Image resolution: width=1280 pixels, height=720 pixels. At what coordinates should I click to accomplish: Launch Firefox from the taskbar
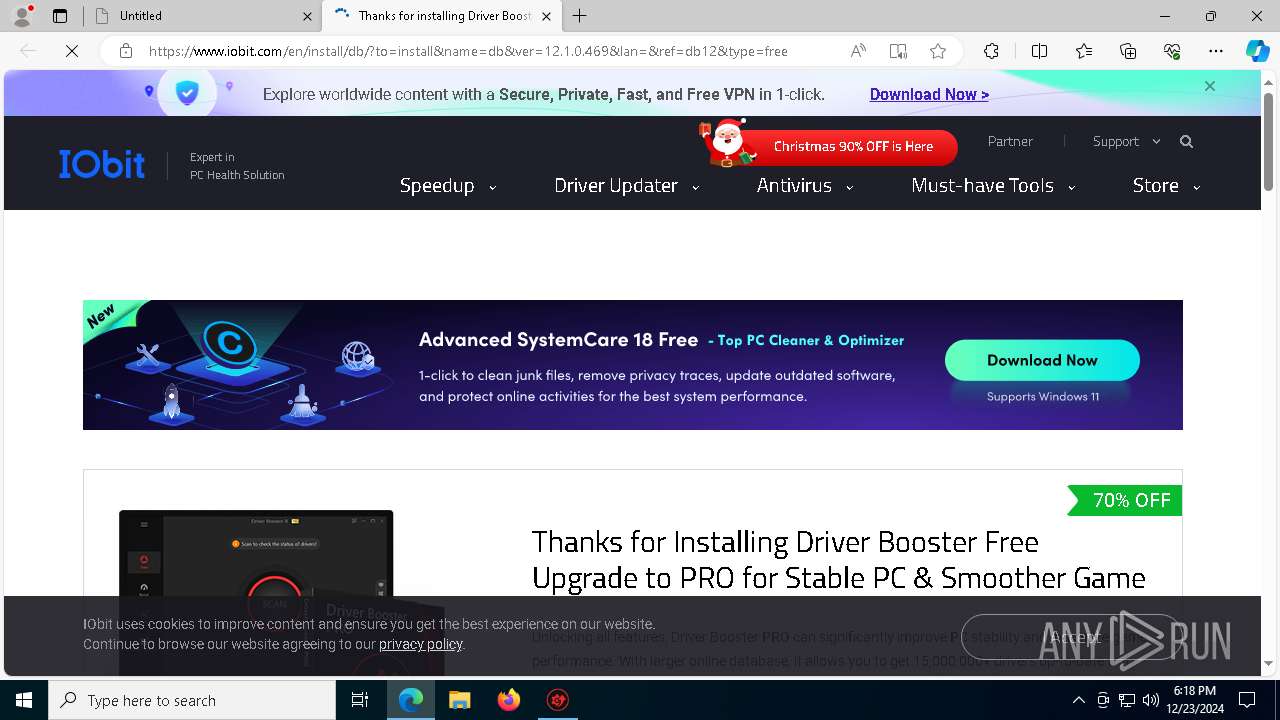[x=508, y=700]
